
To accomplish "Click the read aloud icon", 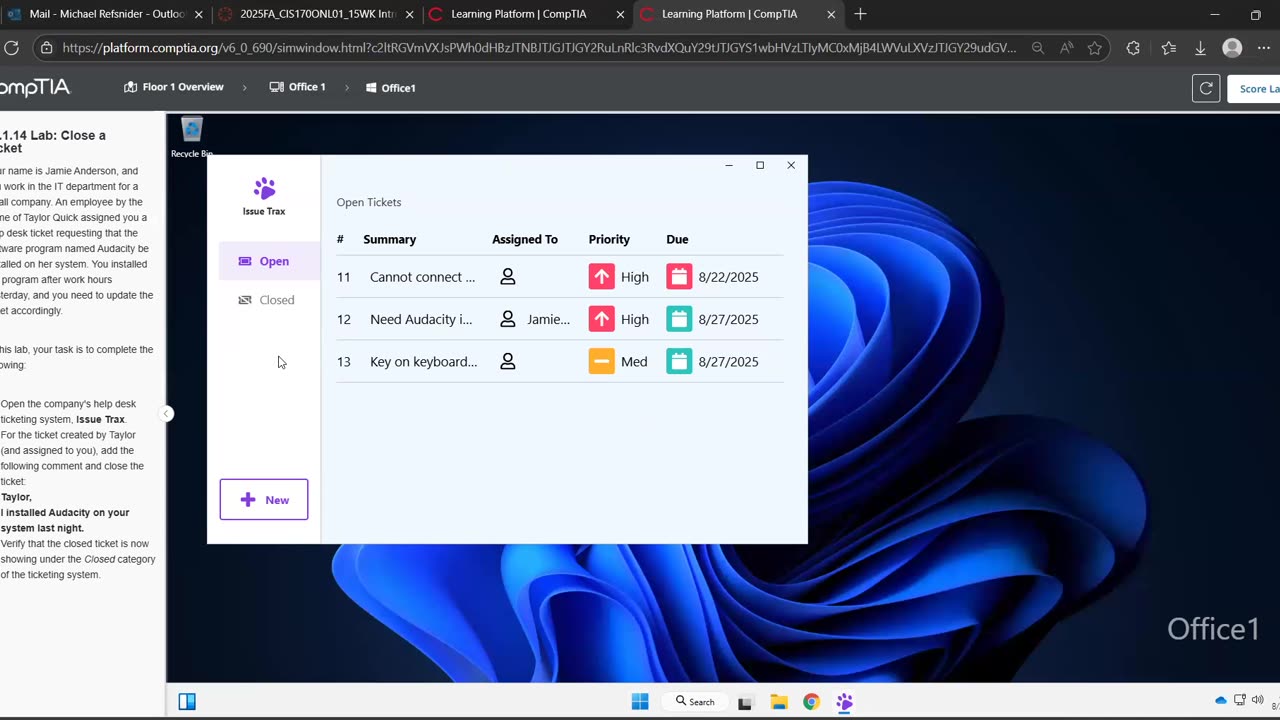I will tap(1066, 48).
